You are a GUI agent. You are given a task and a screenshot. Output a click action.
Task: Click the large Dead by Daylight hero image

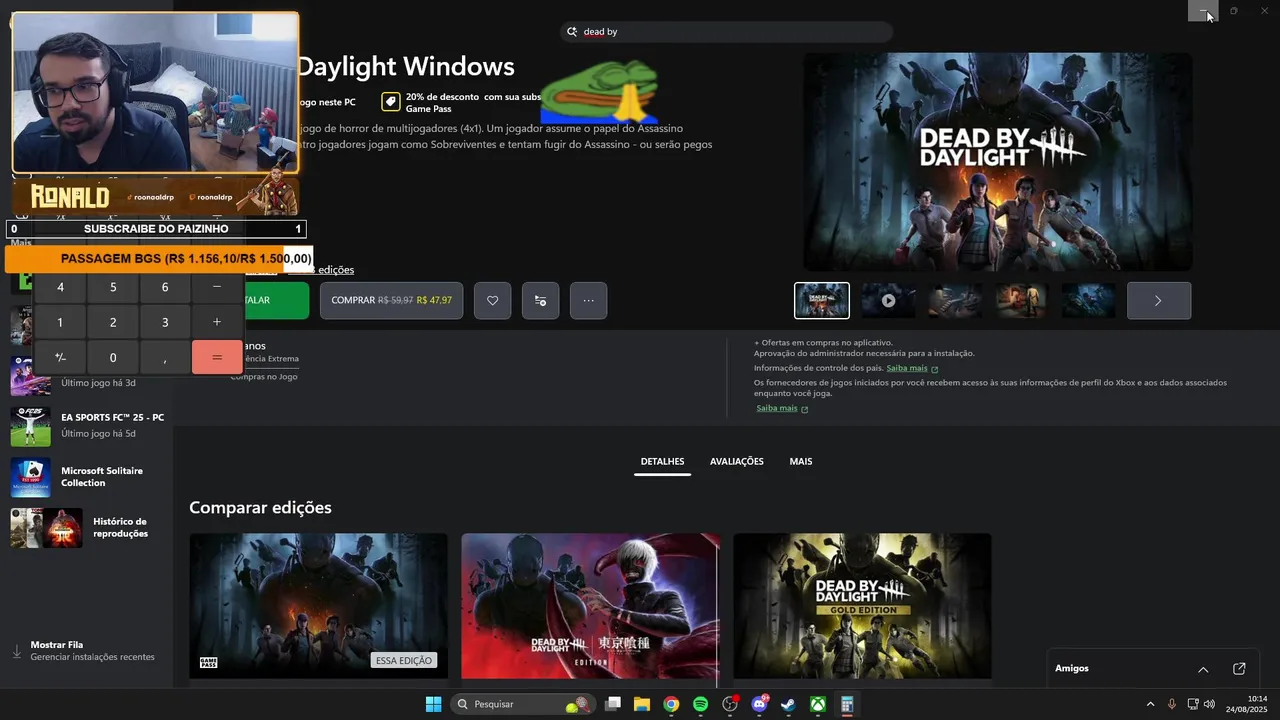coord(998,162)
